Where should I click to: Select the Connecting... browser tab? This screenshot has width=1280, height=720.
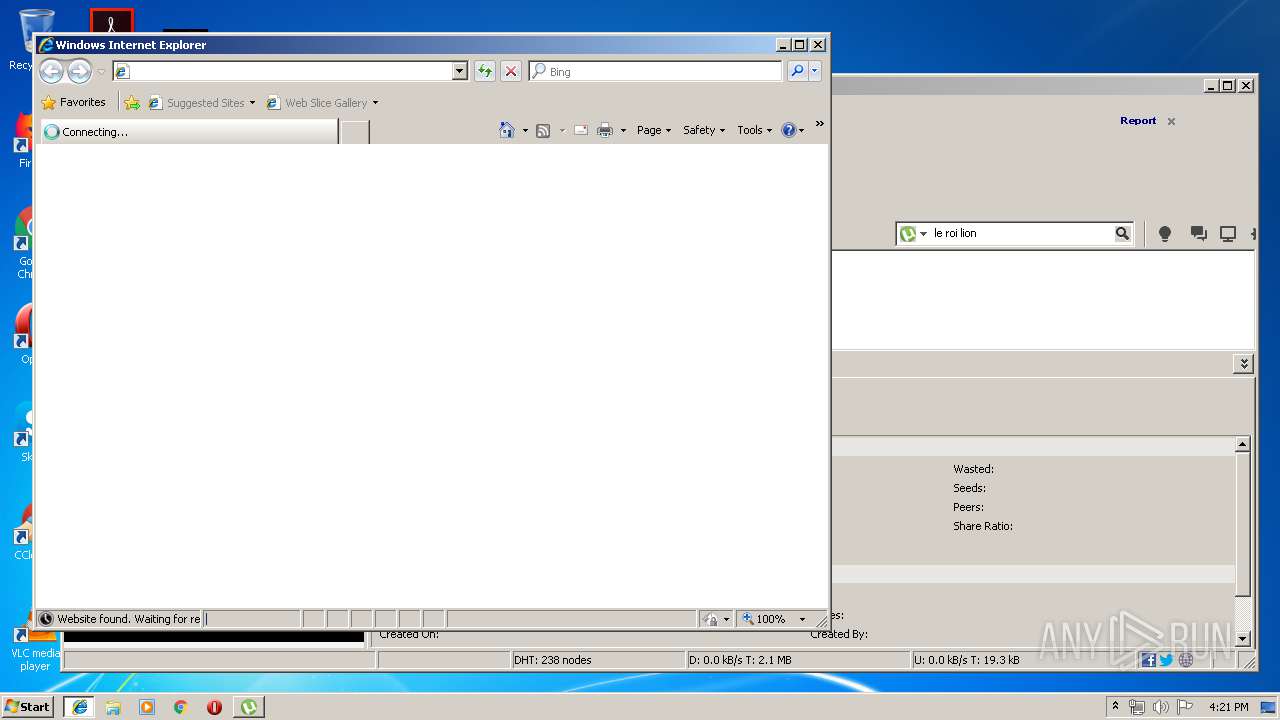pyautogui.click(x=188, y=131)
